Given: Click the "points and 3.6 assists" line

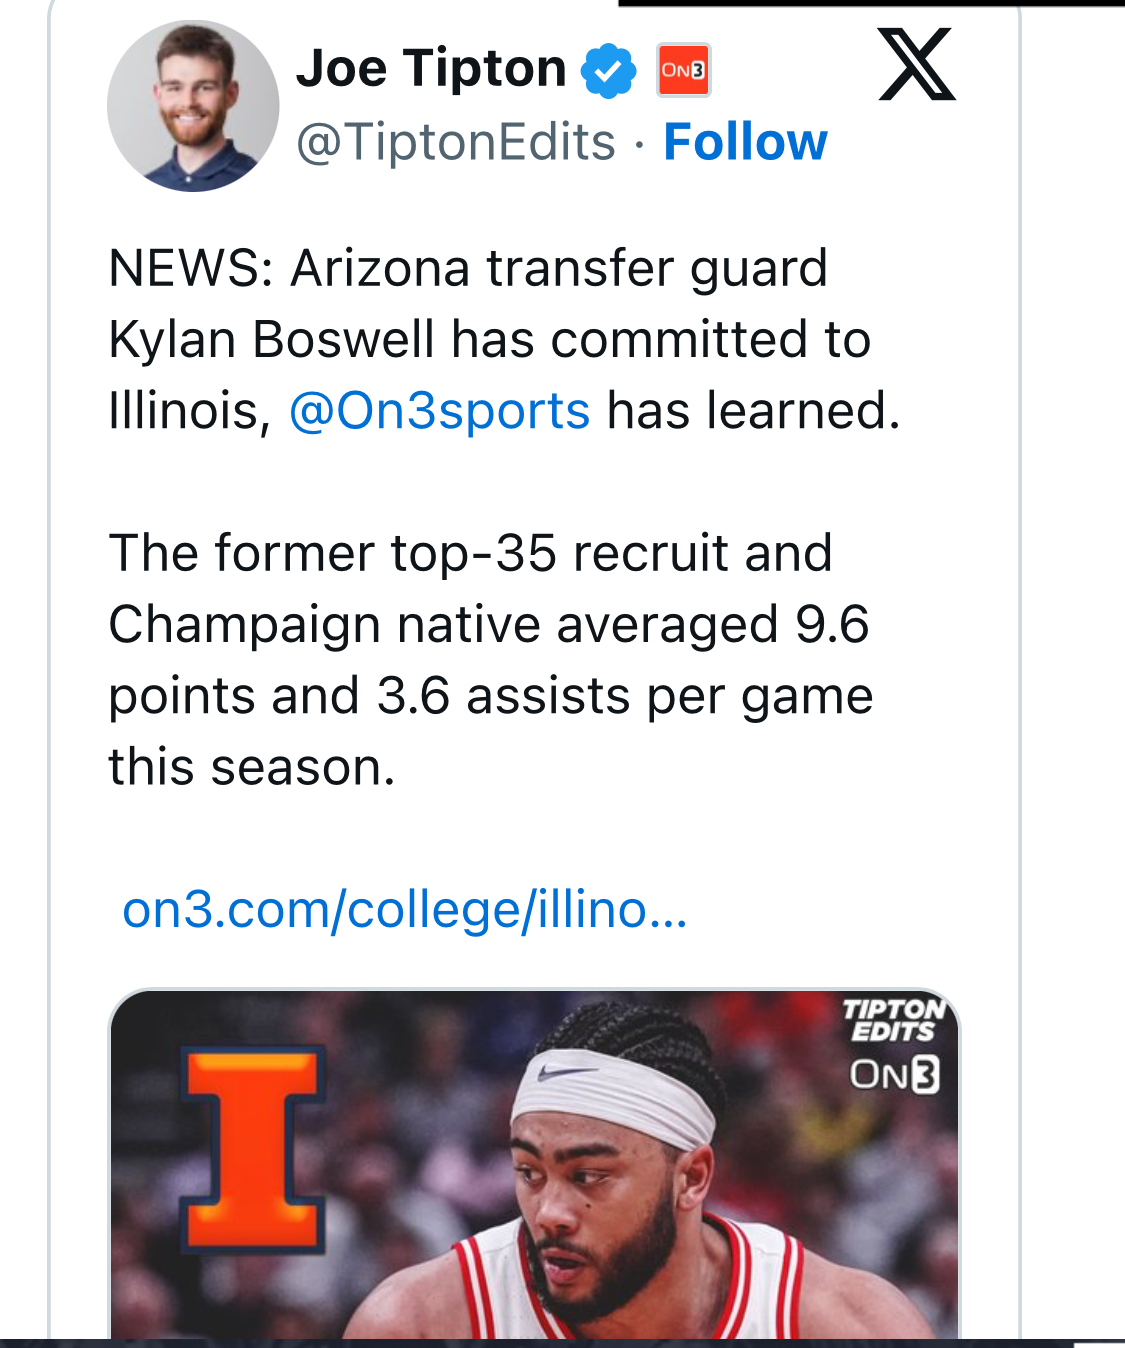Looking at the screenshot, I should click(490, 696).
